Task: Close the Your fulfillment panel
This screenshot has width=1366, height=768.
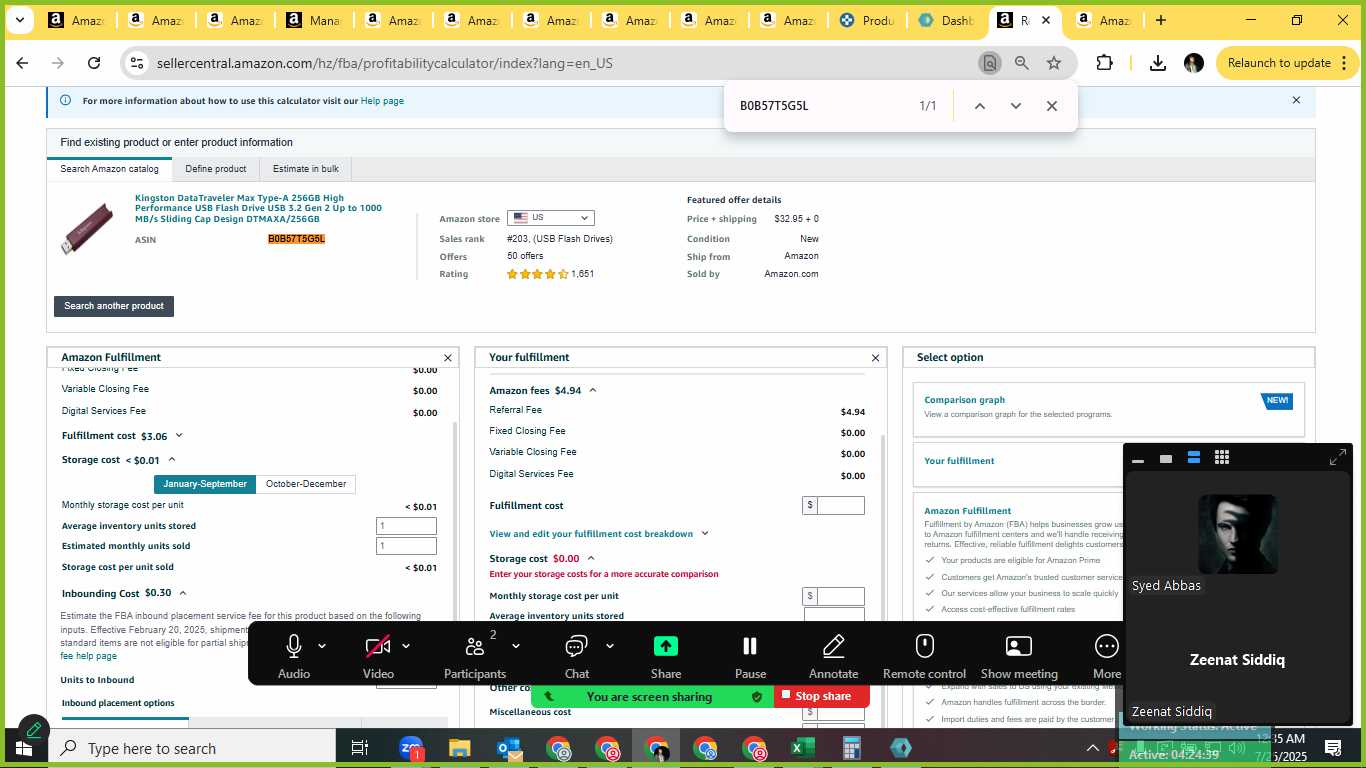Action: (x=876, y=358)
